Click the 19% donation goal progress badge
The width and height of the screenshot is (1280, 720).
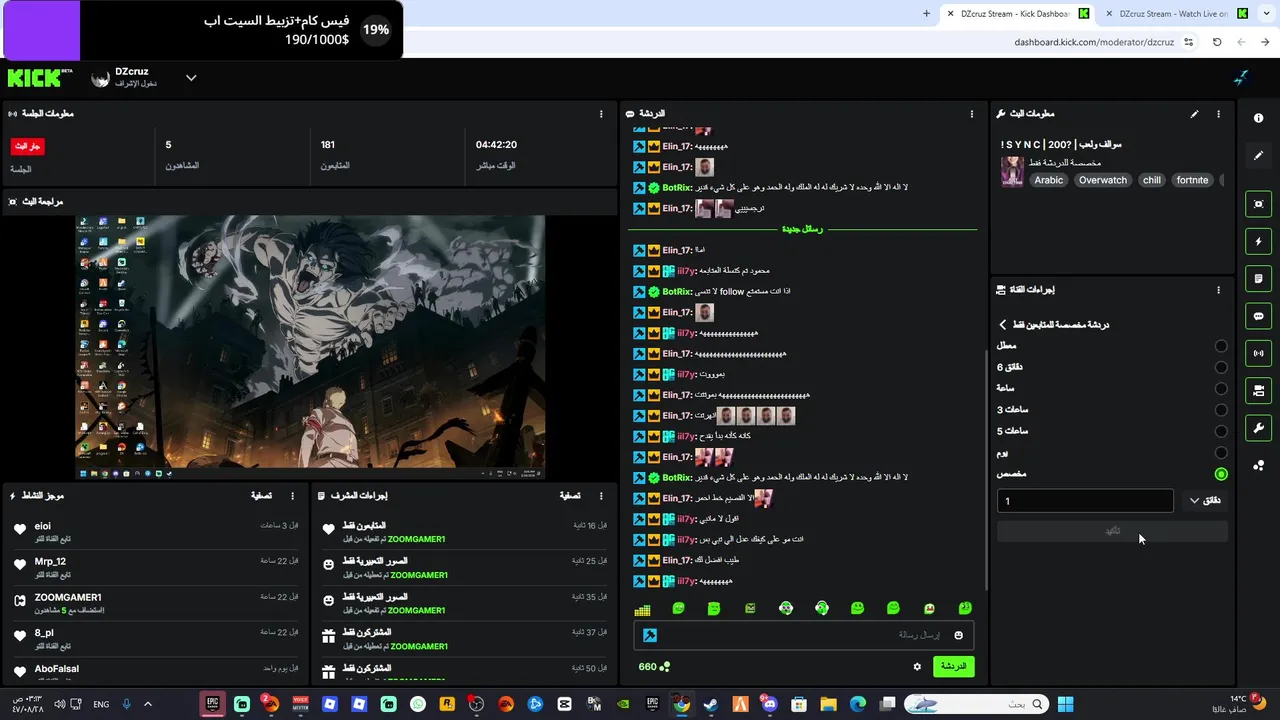click(376, 30)
